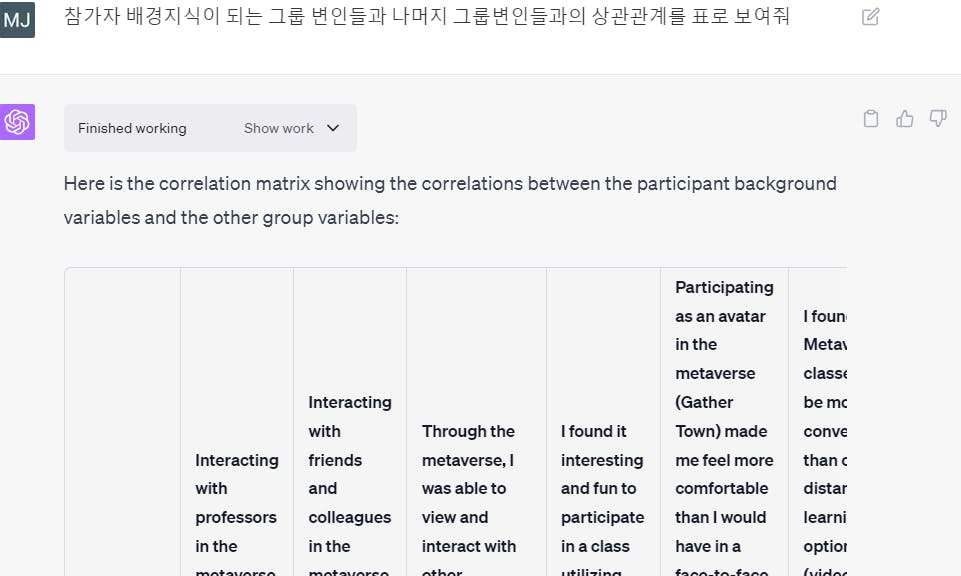The image size is (961, 576).
Task: Copy the response with the clipboard icon
Action: pyautogui.click(x=871, y=119)
